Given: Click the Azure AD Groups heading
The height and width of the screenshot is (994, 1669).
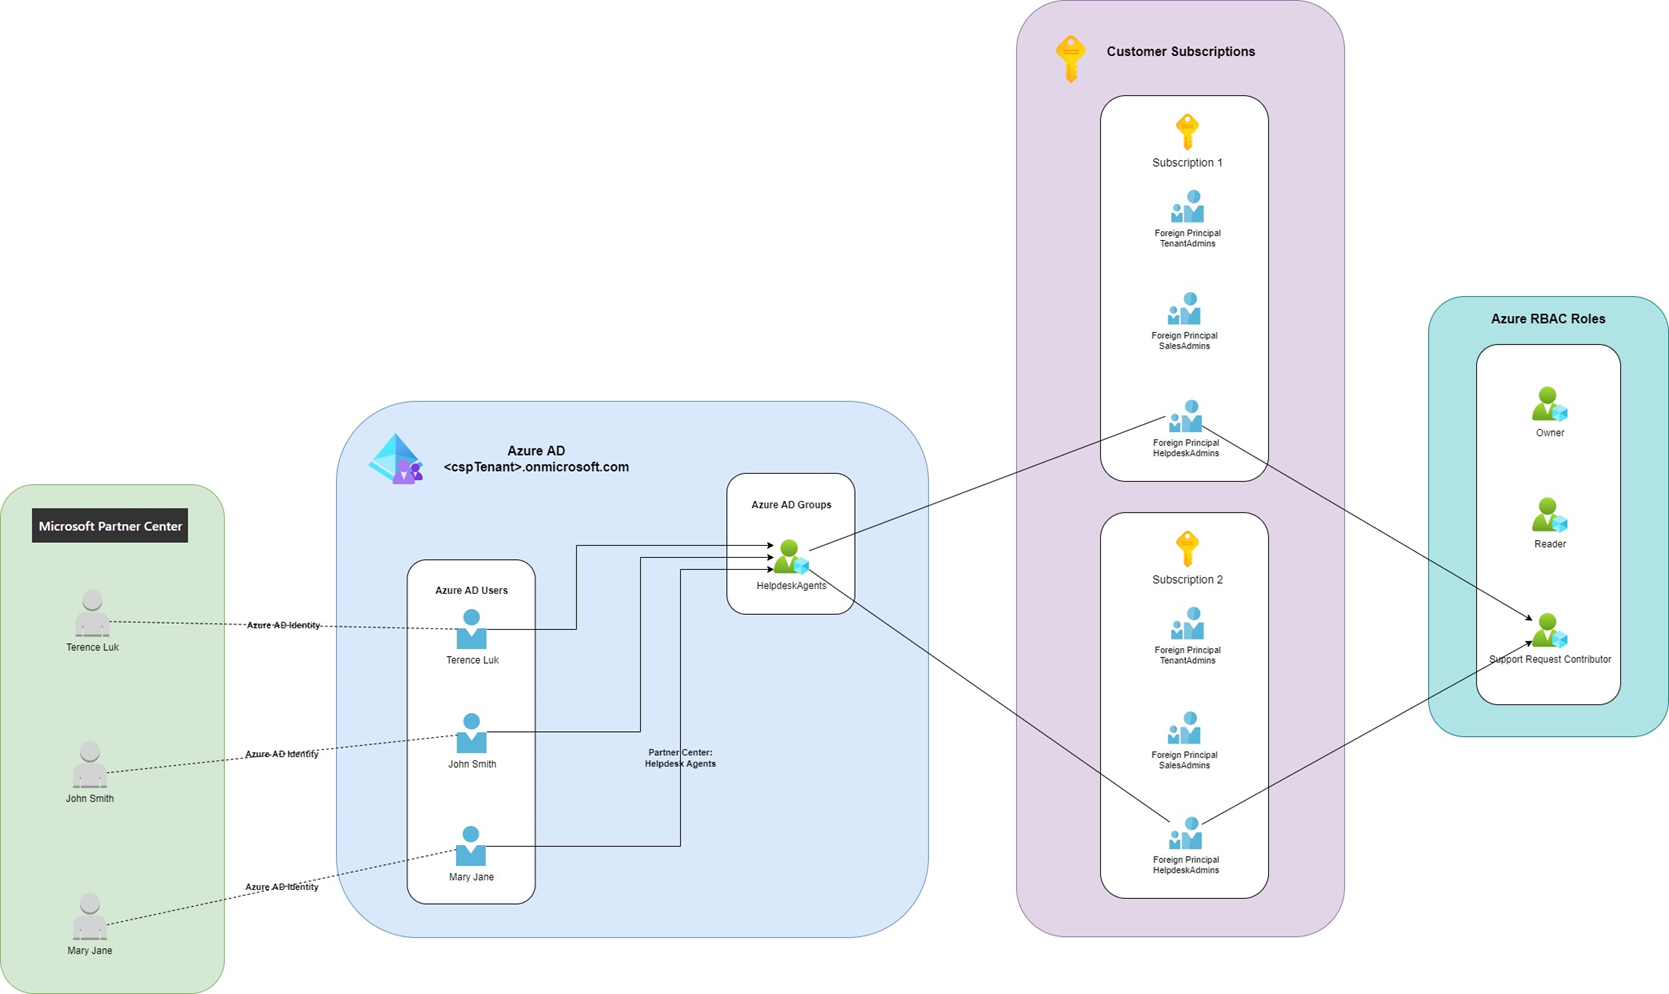Looking at the screenshot, I should coord(791,505).
